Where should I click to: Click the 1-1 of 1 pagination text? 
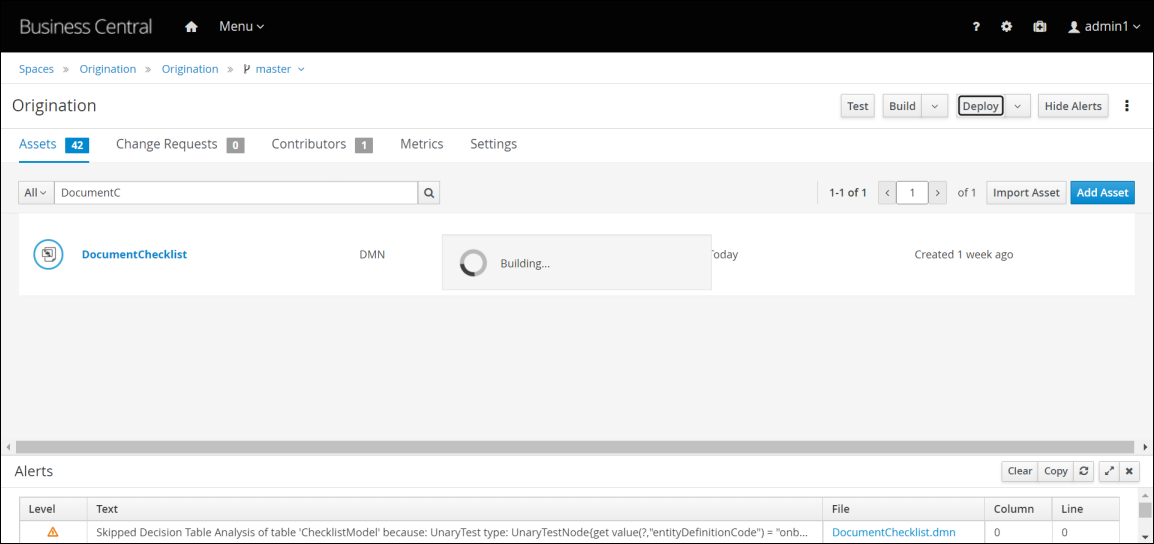(x=848, y=193)
